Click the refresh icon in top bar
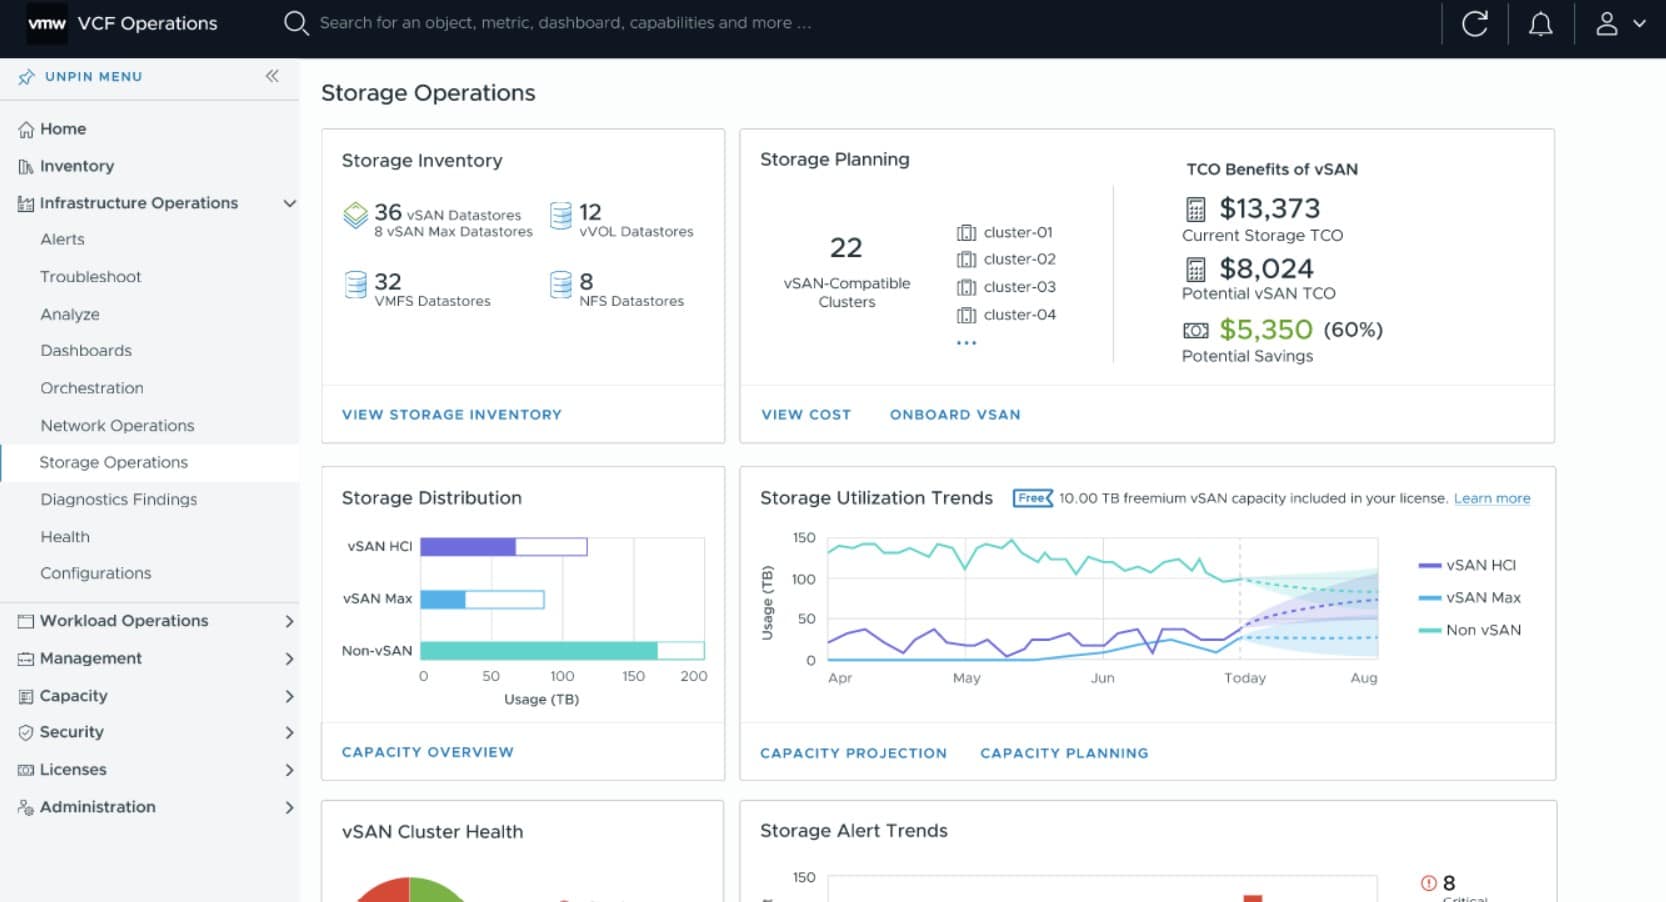Screen dimensions: 1666x902 click(1476, 23)
